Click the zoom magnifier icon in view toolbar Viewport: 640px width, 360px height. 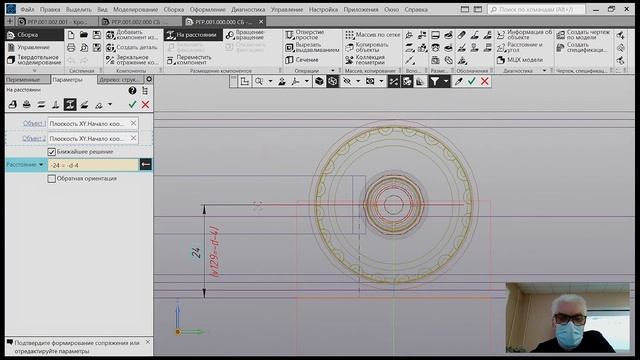259,82
